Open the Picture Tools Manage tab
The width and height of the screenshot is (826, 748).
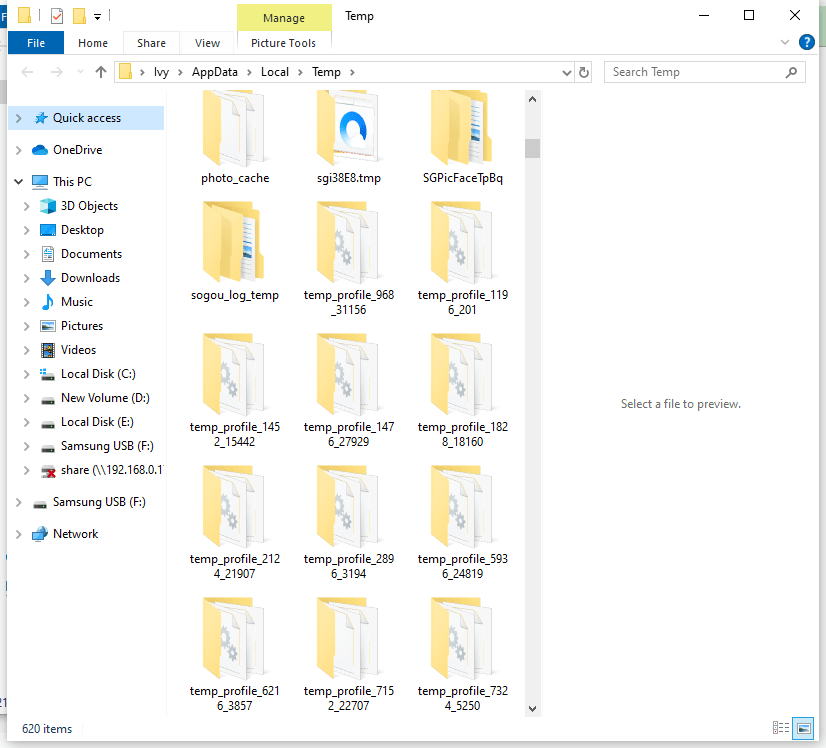click(x=284, y=18)
